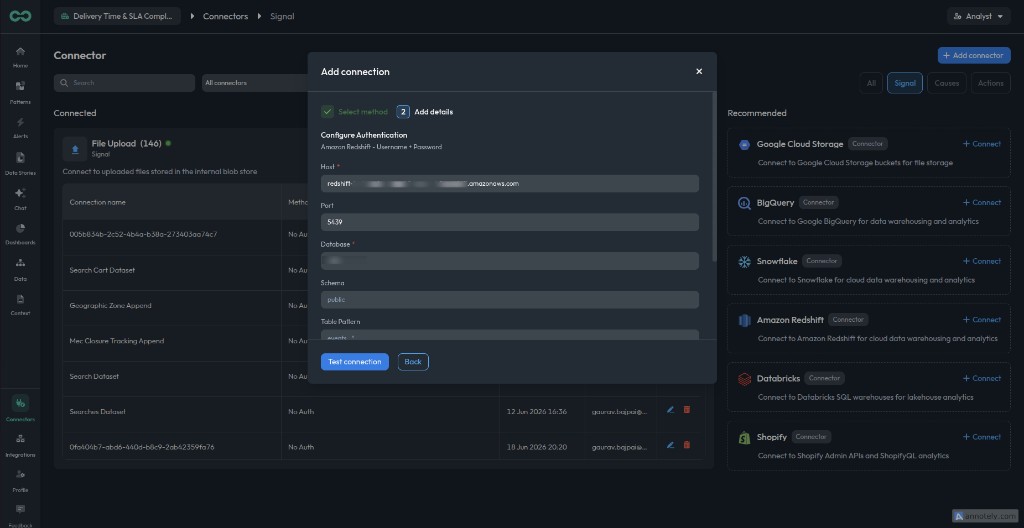Click the Connection name column header
The image size is (1024, 528).
tap(97, 202)
